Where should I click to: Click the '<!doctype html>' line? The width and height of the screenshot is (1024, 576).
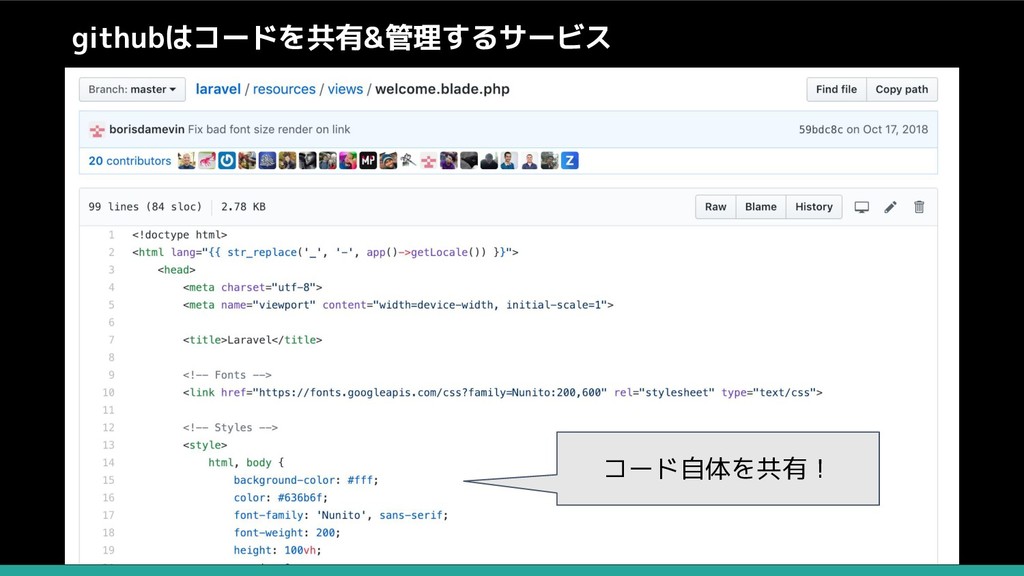180,234
